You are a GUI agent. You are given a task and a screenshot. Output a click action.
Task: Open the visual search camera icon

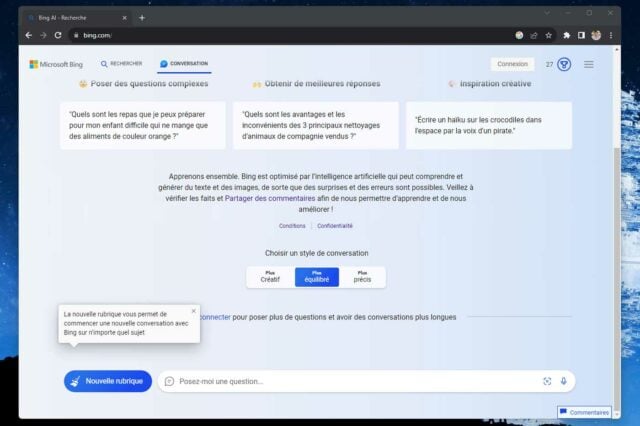click(547, 381)
